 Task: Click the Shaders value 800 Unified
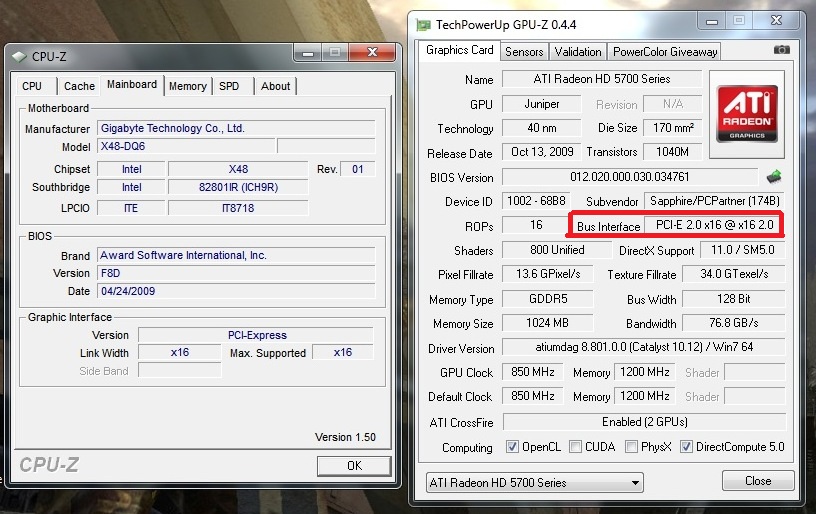[x=557, y=250]
